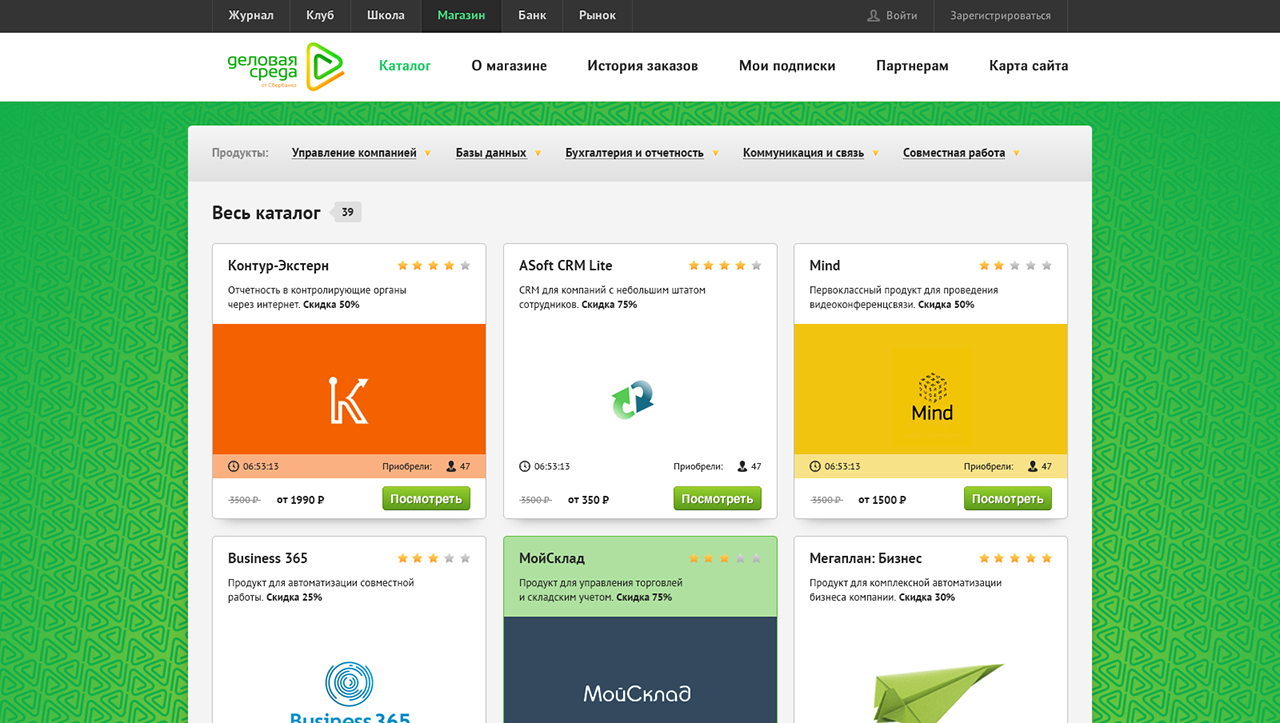
Task: Click Посмотреть button for Контур-Экстерн
Action: pos(426,498)
